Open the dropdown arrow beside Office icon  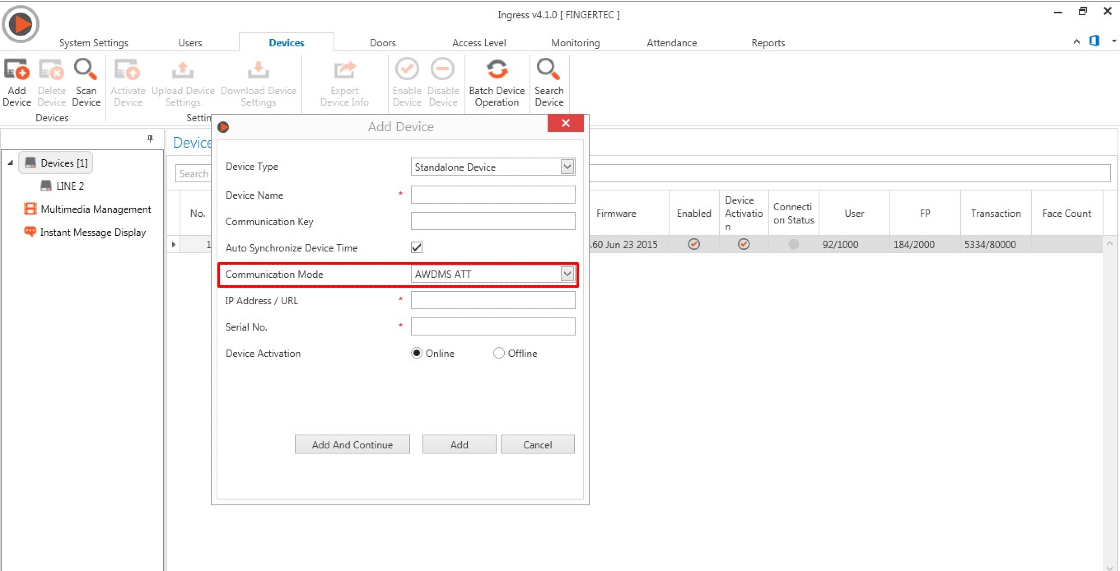tap(1113, 42)
